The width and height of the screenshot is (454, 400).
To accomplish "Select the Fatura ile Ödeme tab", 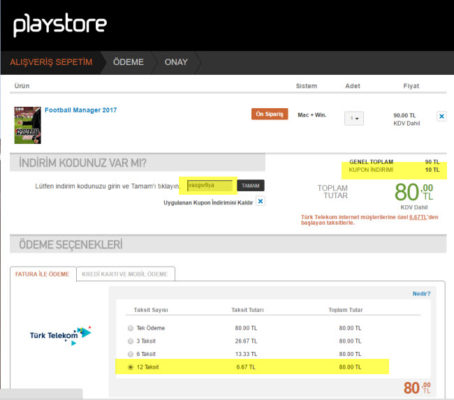I will pos(42,274).
